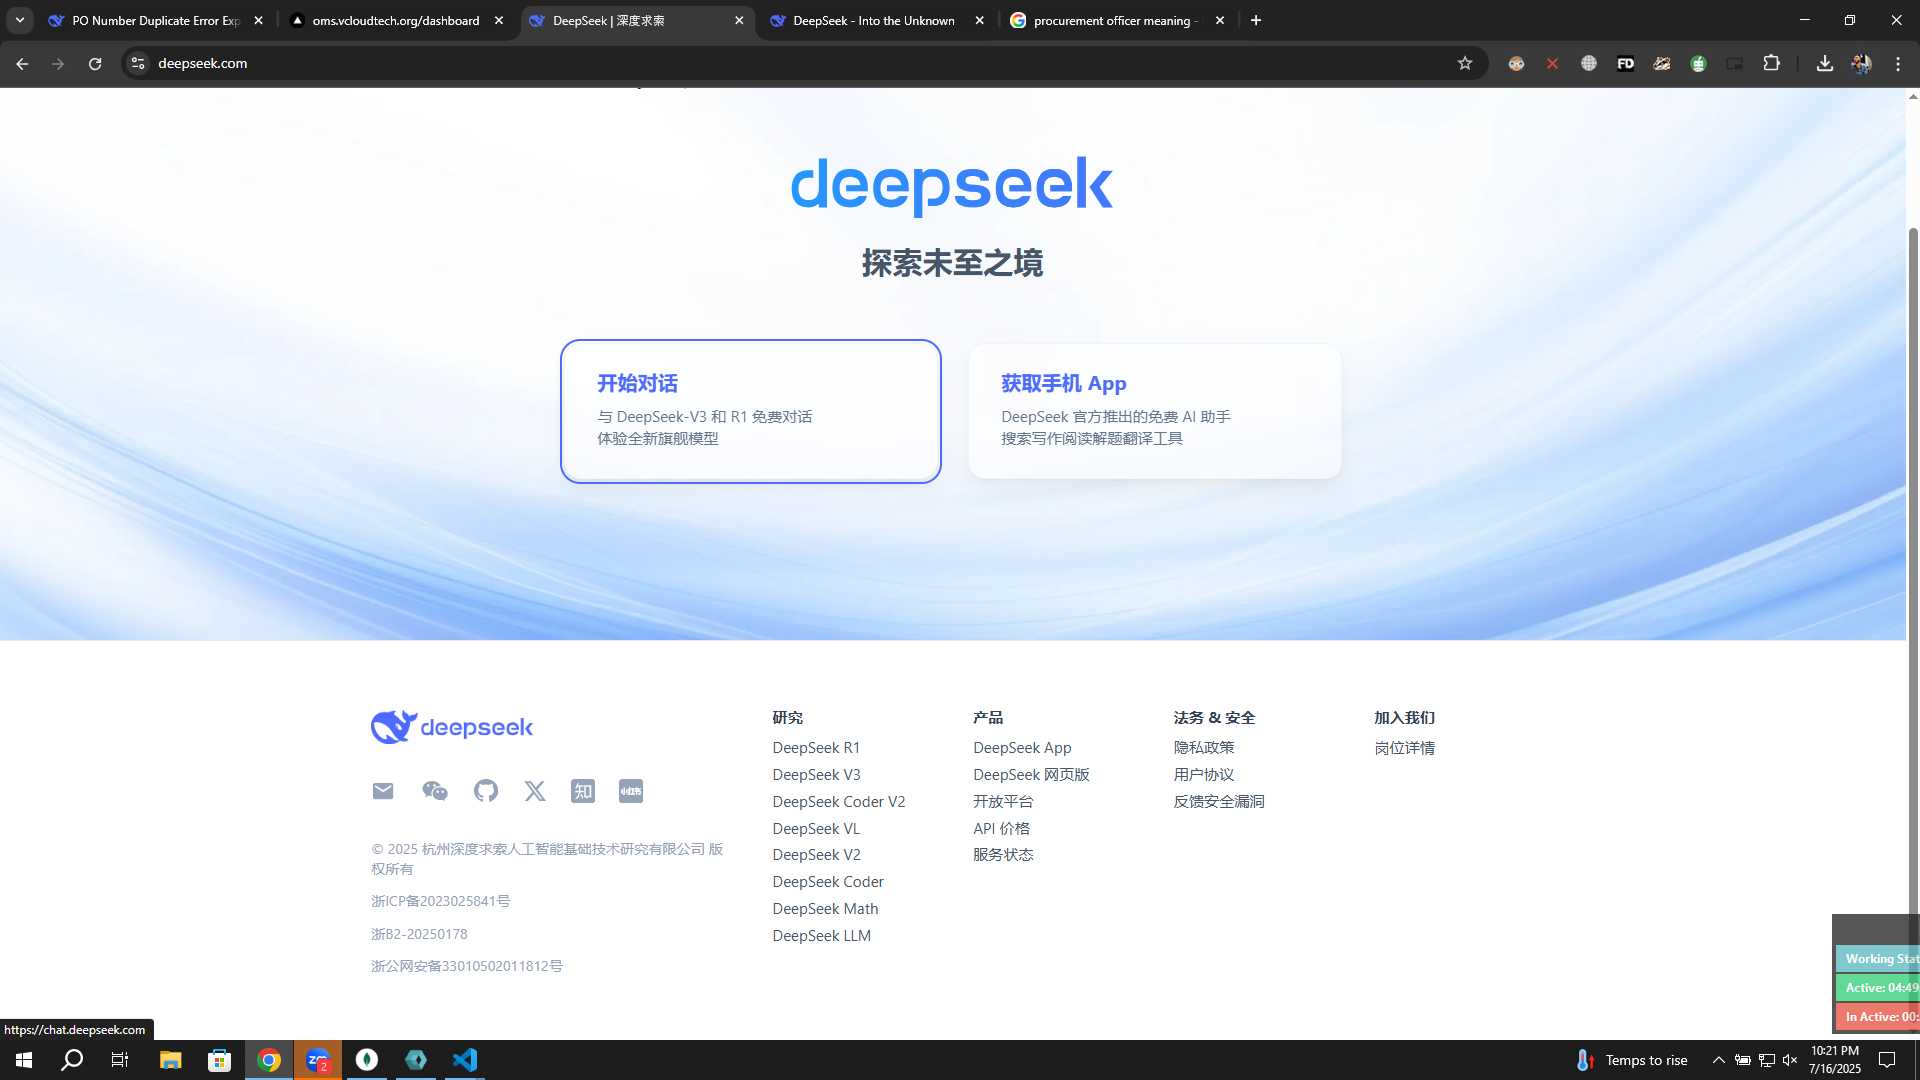The width and height of the screenshot is (1920, 1080).
Task: Click the globe extension icon
Action: 1589,63
